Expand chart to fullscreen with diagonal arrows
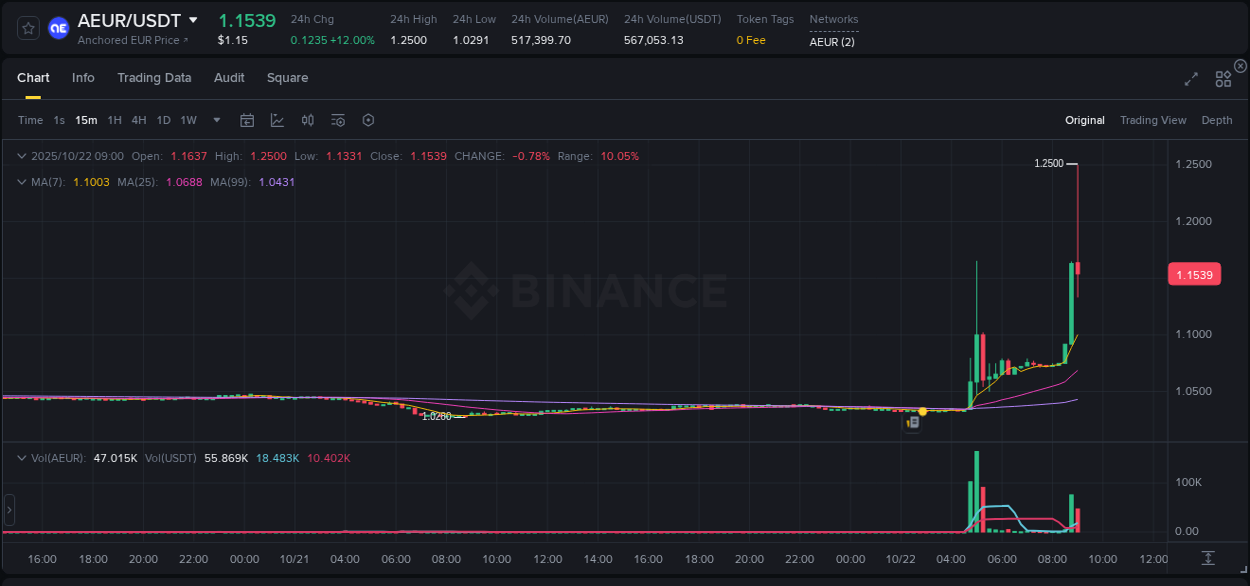This screenshot has width=1250, height=586. (x=1190, y=78)
